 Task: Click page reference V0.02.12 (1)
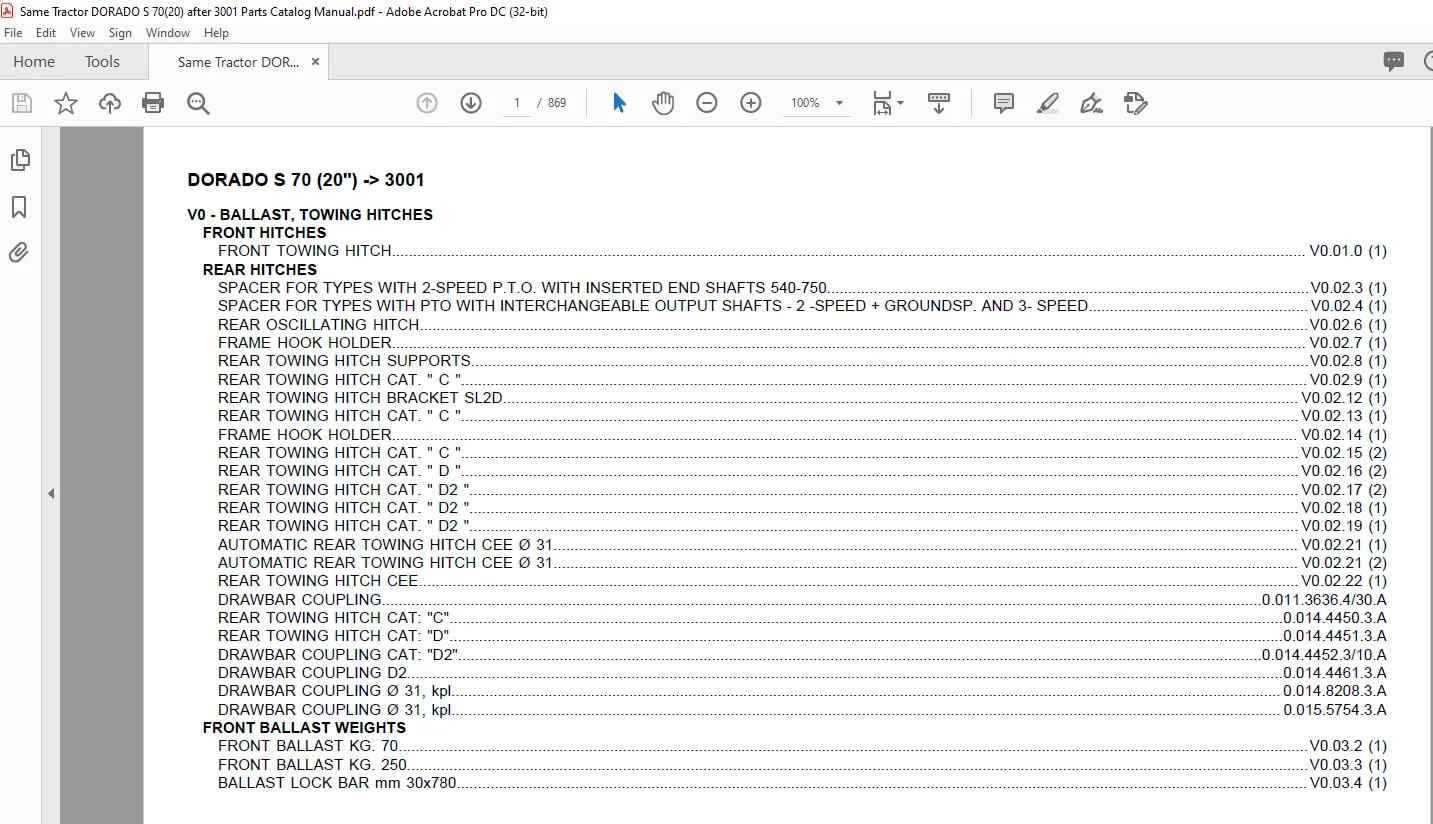pyautogui.click(x=1344, y=397)
